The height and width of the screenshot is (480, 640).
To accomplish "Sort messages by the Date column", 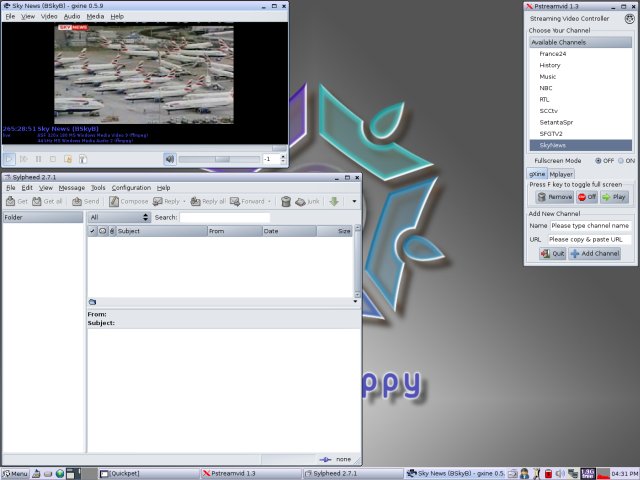I will pyautogui.click(x=289, y=231).
